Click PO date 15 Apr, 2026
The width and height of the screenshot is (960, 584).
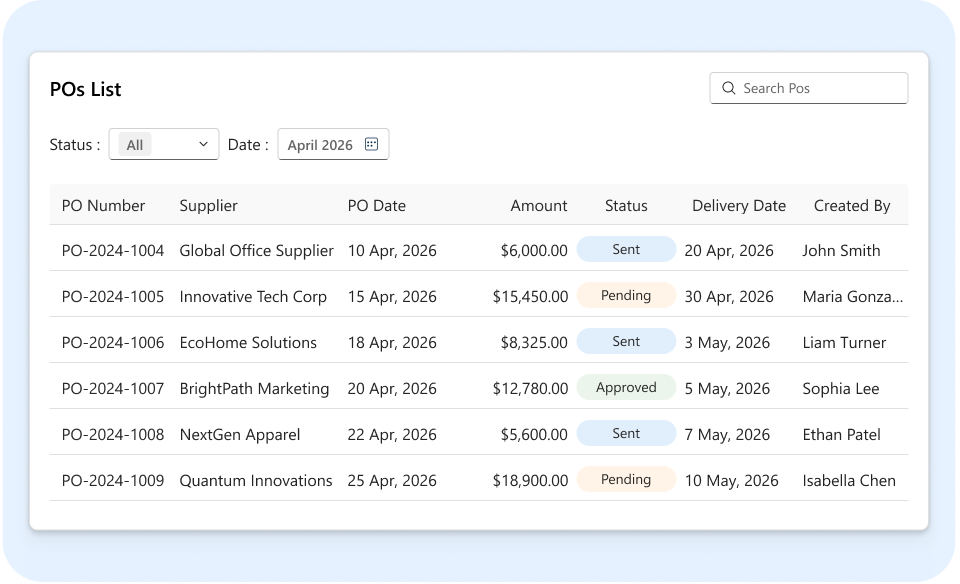coord(392,296)
